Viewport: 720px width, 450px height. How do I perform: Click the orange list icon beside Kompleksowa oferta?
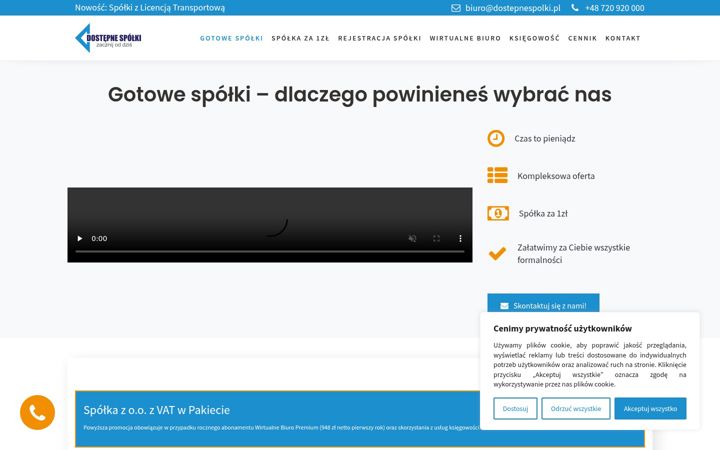[497, 175]
